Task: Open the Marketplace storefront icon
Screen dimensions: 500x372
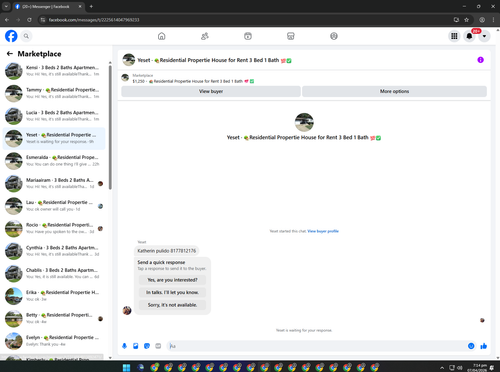Action: [291, 36]
